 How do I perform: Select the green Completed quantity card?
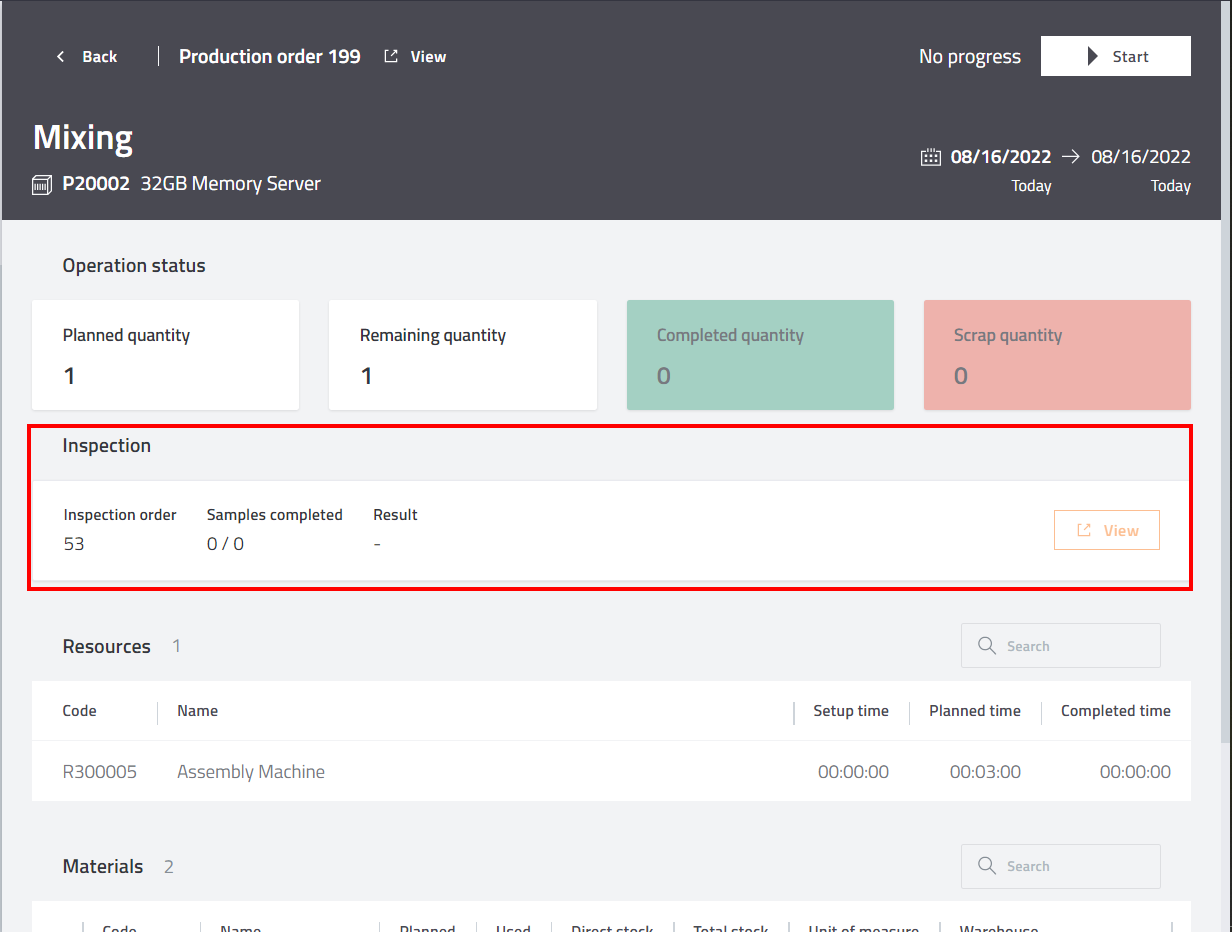click(760, 355)
